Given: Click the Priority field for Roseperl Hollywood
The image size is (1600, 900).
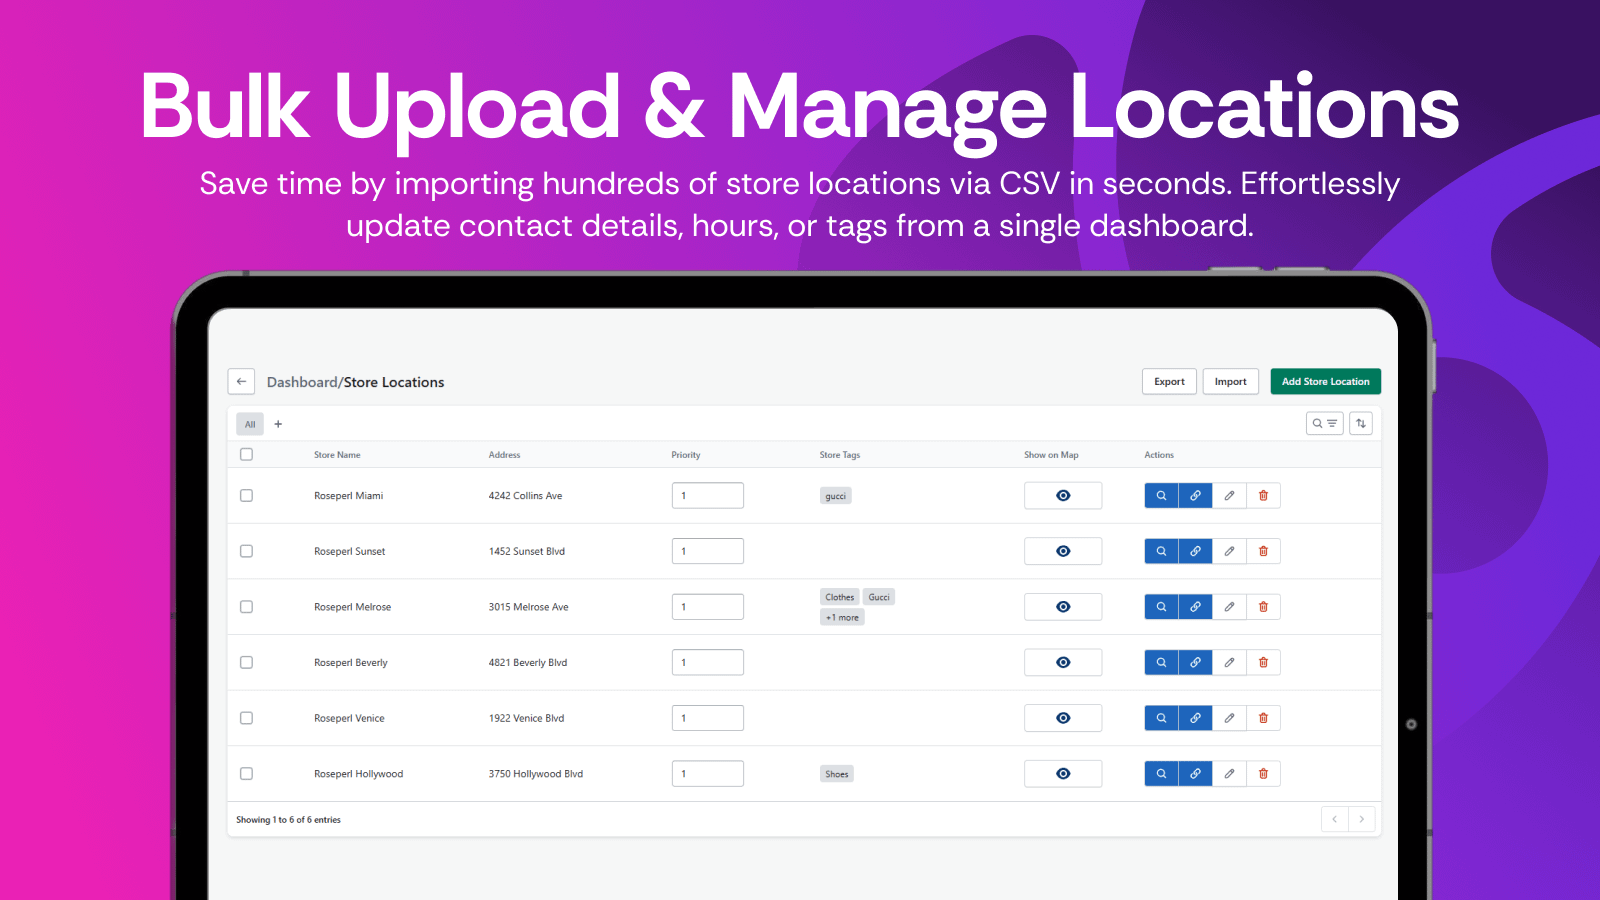Looking at the screenshot, I should click(707, 774).
